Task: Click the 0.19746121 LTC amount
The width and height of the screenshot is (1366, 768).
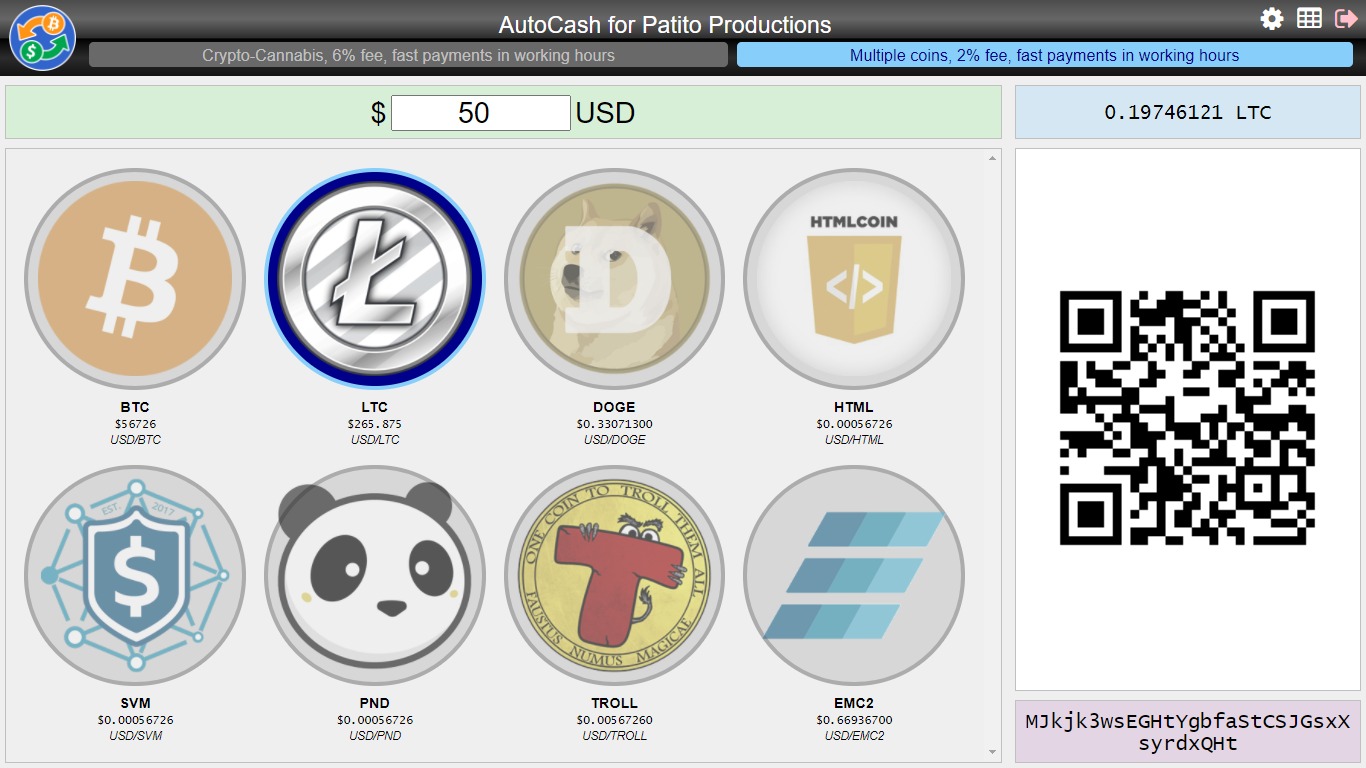Action: tap(1187, 112)
